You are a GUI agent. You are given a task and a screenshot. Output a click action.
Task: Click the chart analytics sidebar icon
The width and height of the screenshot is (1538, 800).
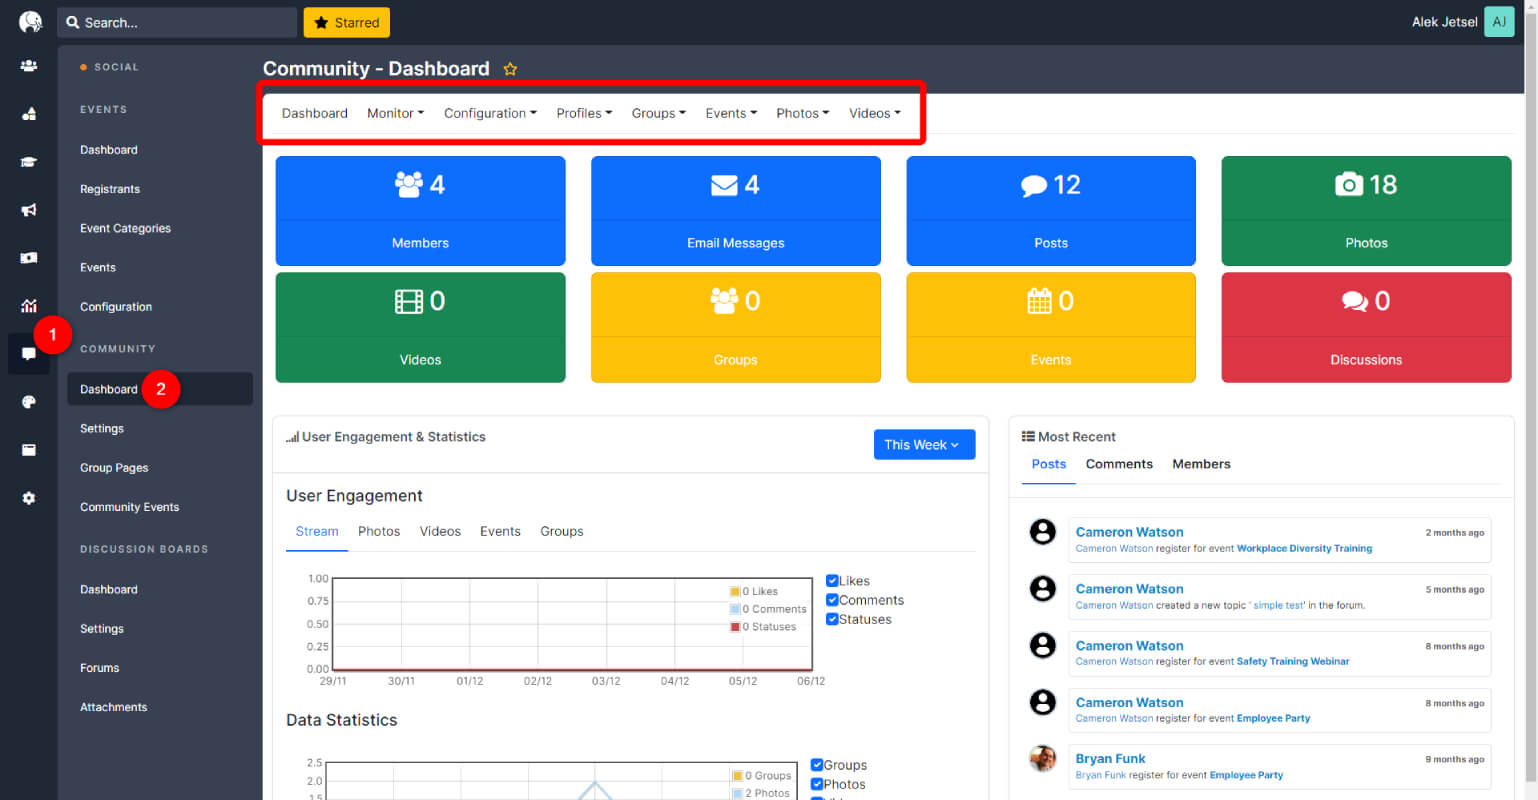point(29,306)
